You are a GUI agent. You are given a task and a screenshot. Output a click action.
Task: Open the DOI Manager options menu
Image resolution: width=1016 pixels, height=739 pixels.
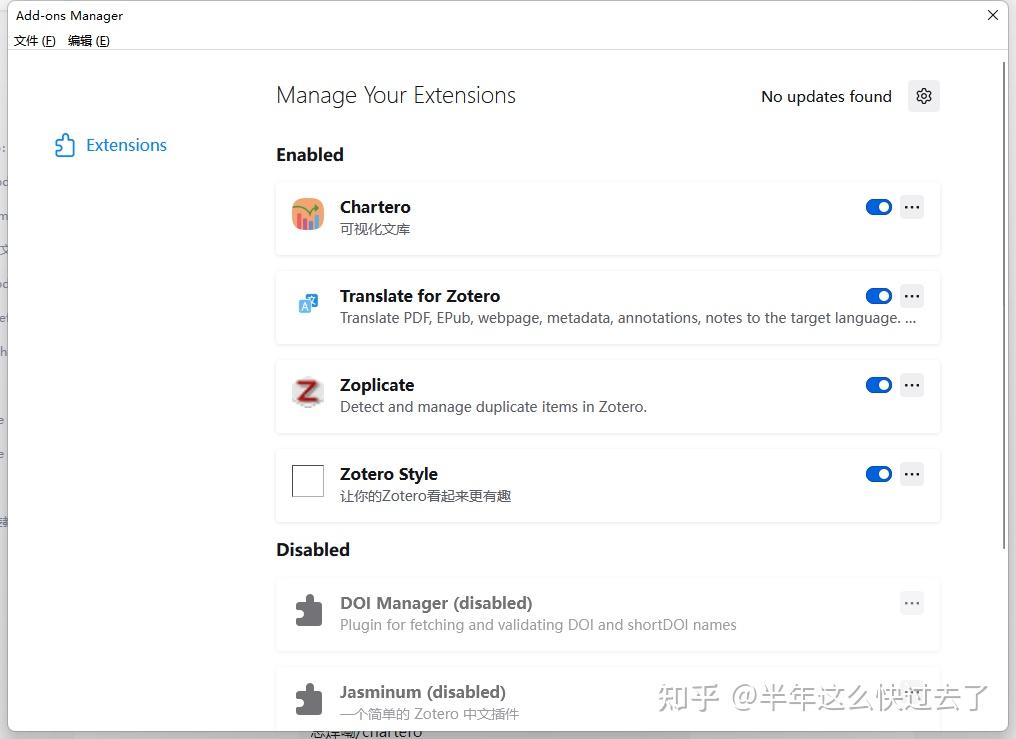pos(911,603)
